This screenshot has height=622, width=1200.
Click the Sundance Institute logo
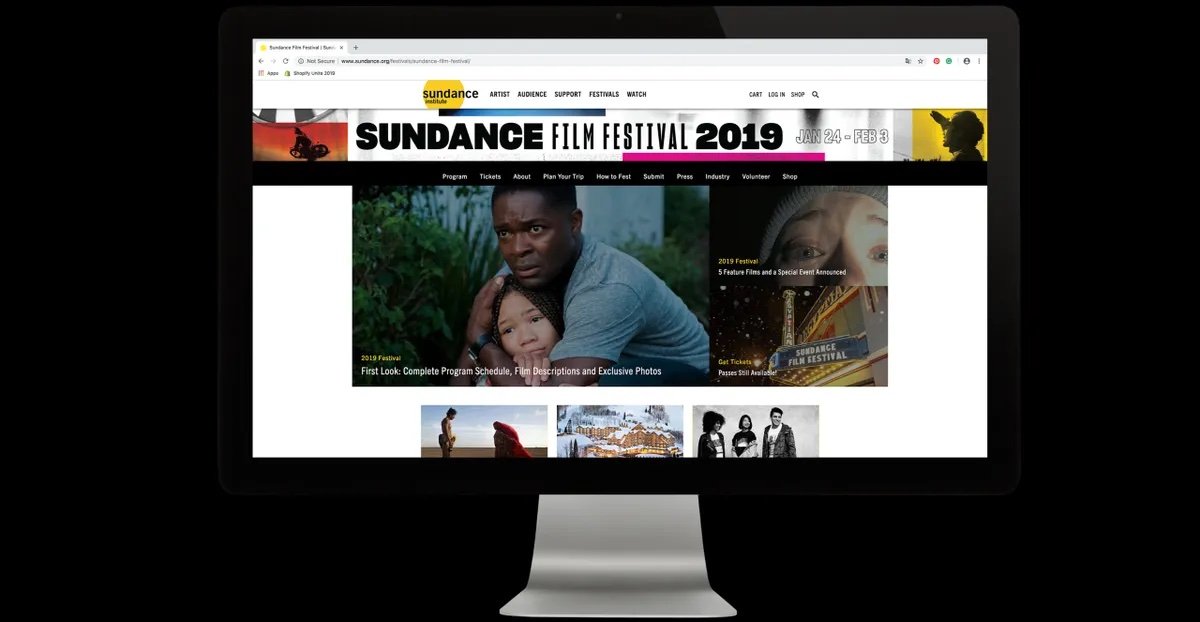448,94
